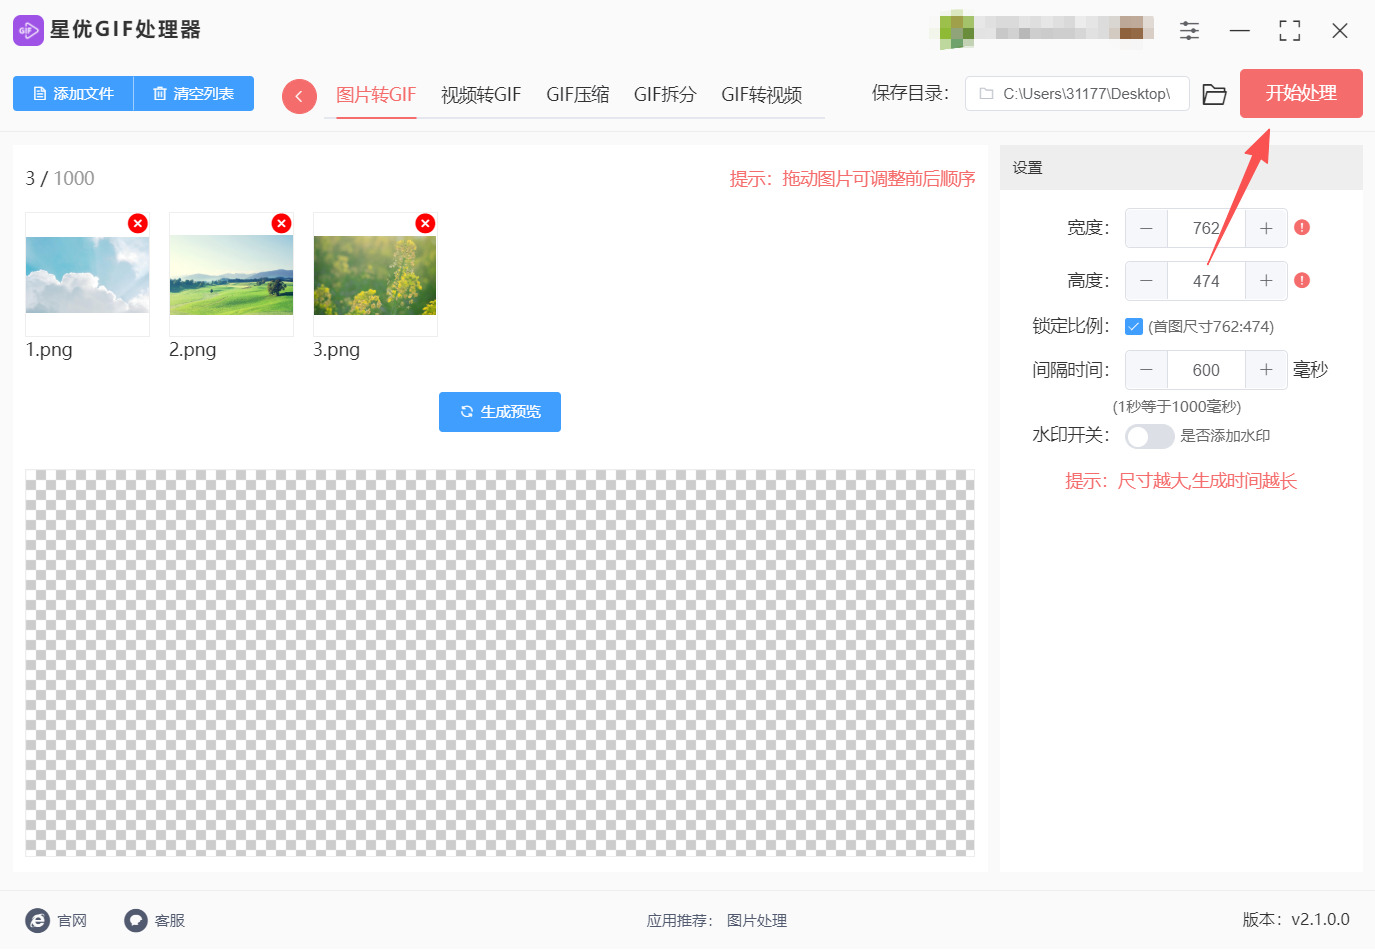Click the version v2.1.0.0 text
Screen dimensions: 1375x950
coord(1296,920)
